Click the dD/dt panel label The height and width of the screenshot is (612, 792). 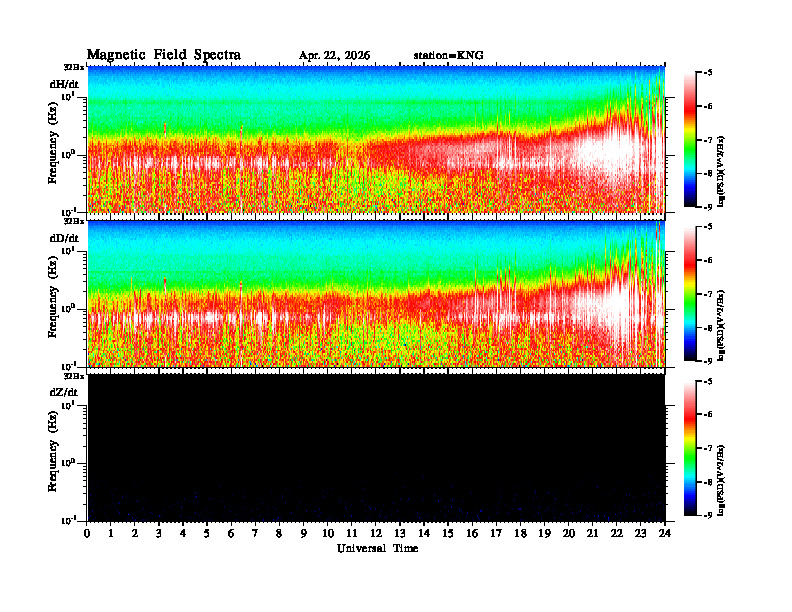(x=64, y=238)
